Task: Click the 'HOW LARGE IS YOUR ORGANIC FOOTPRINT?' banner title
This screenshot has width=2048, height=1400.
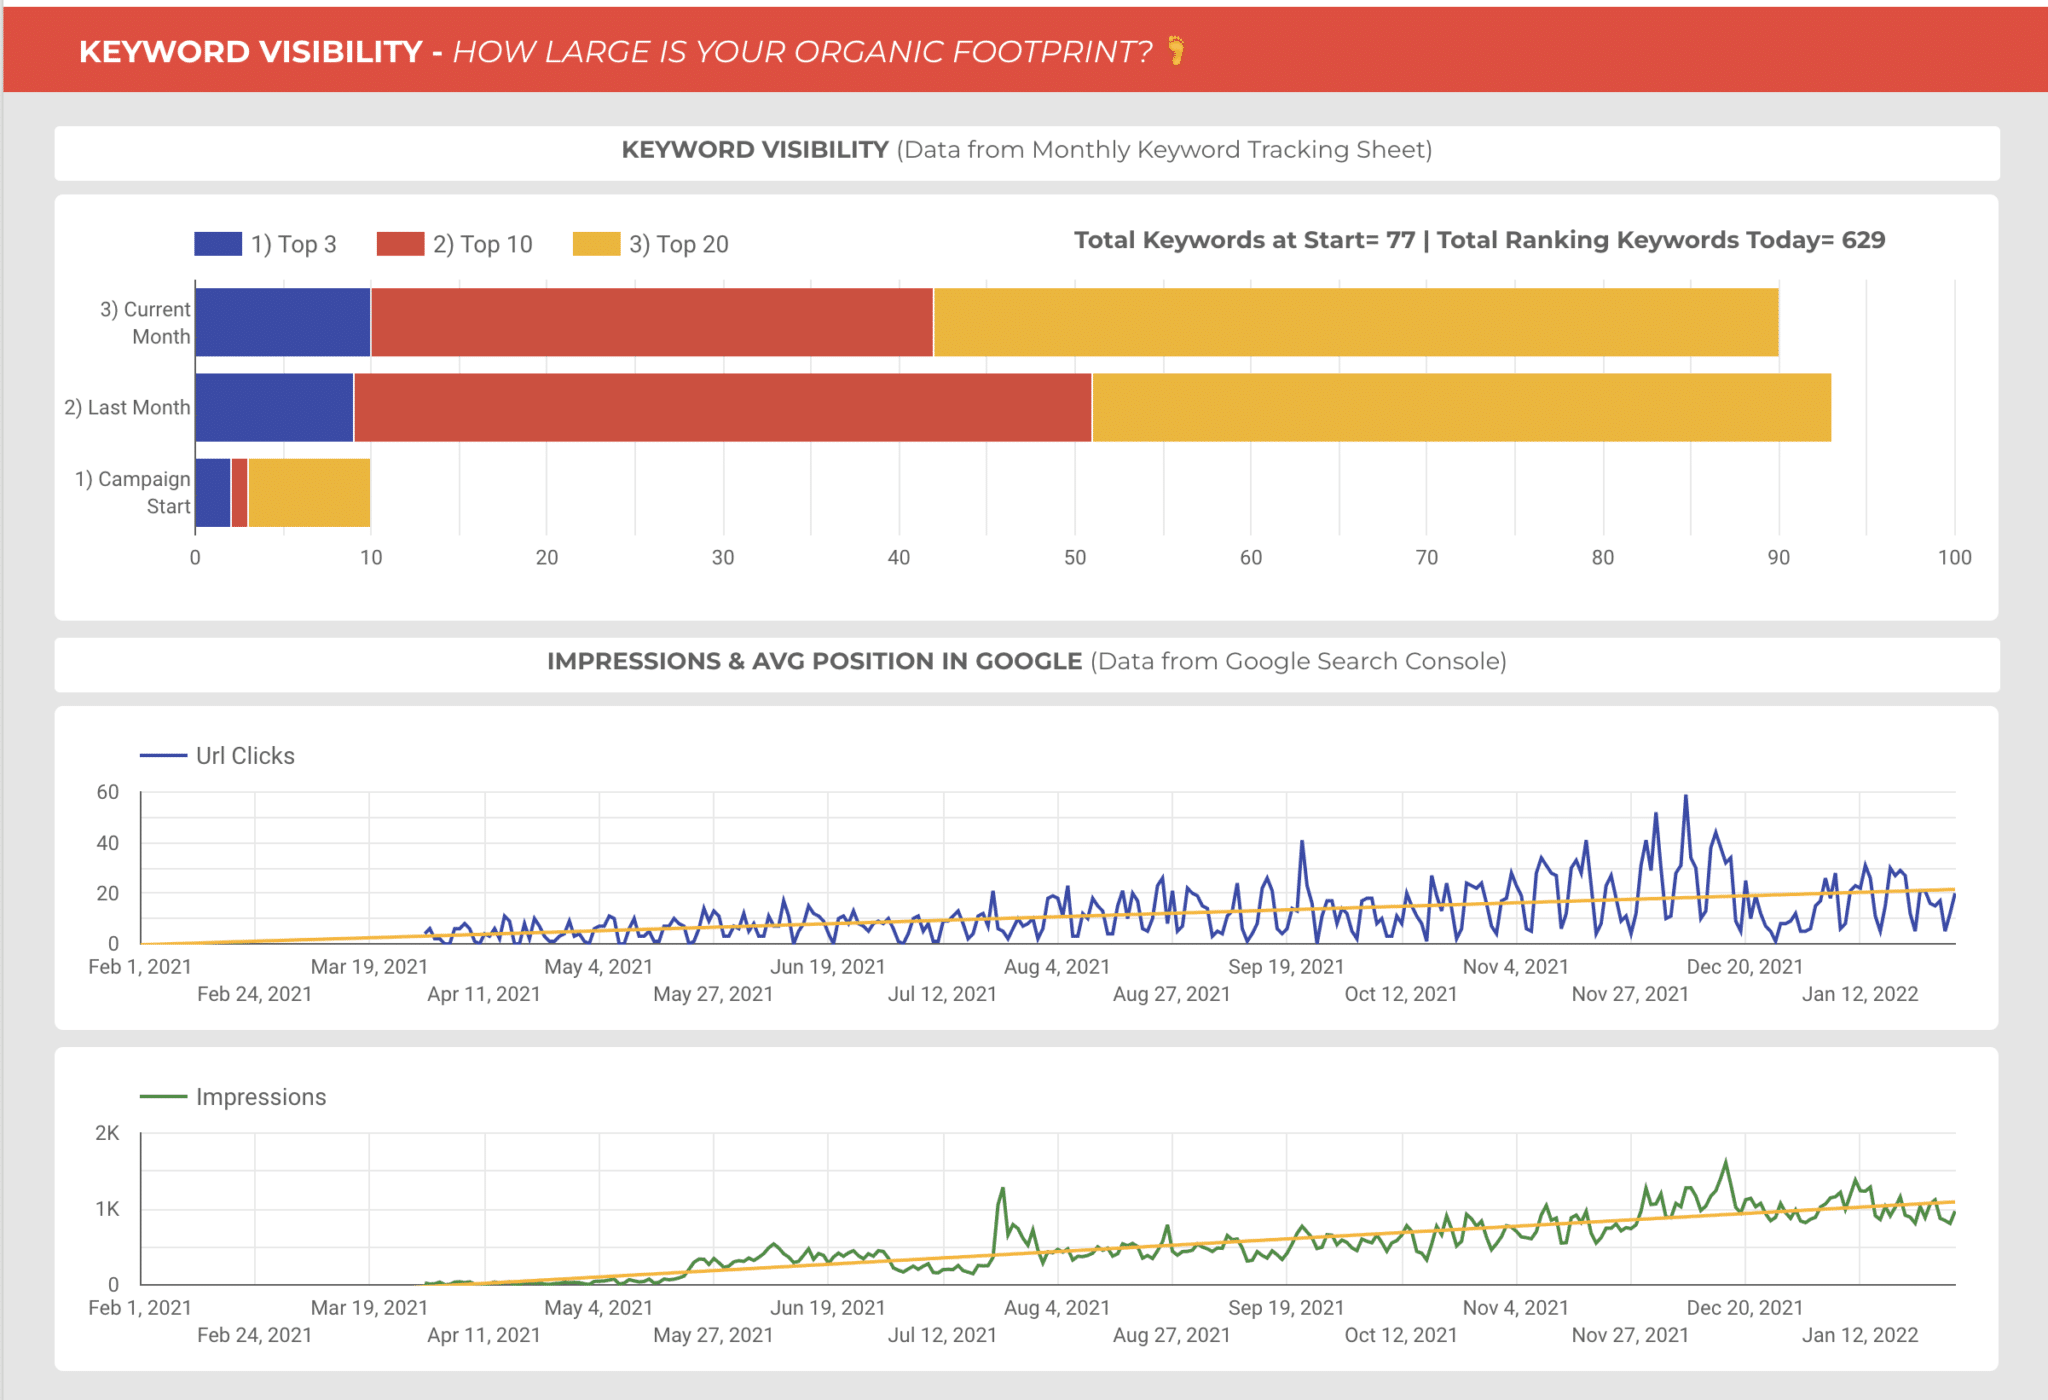Action: pyautogui.click(x=802, y=51)
